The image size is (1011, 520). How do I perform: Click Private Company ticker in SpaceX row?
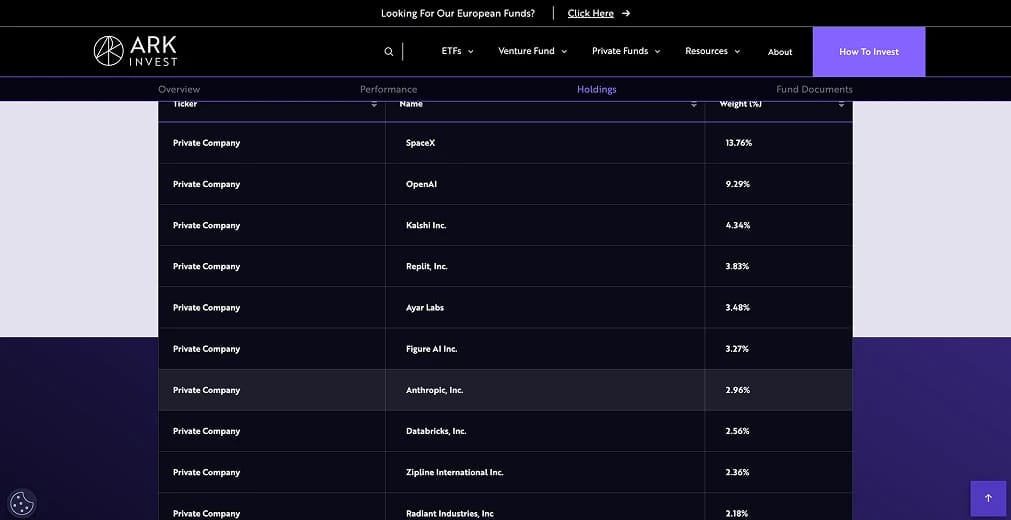(x=206, y=143)
